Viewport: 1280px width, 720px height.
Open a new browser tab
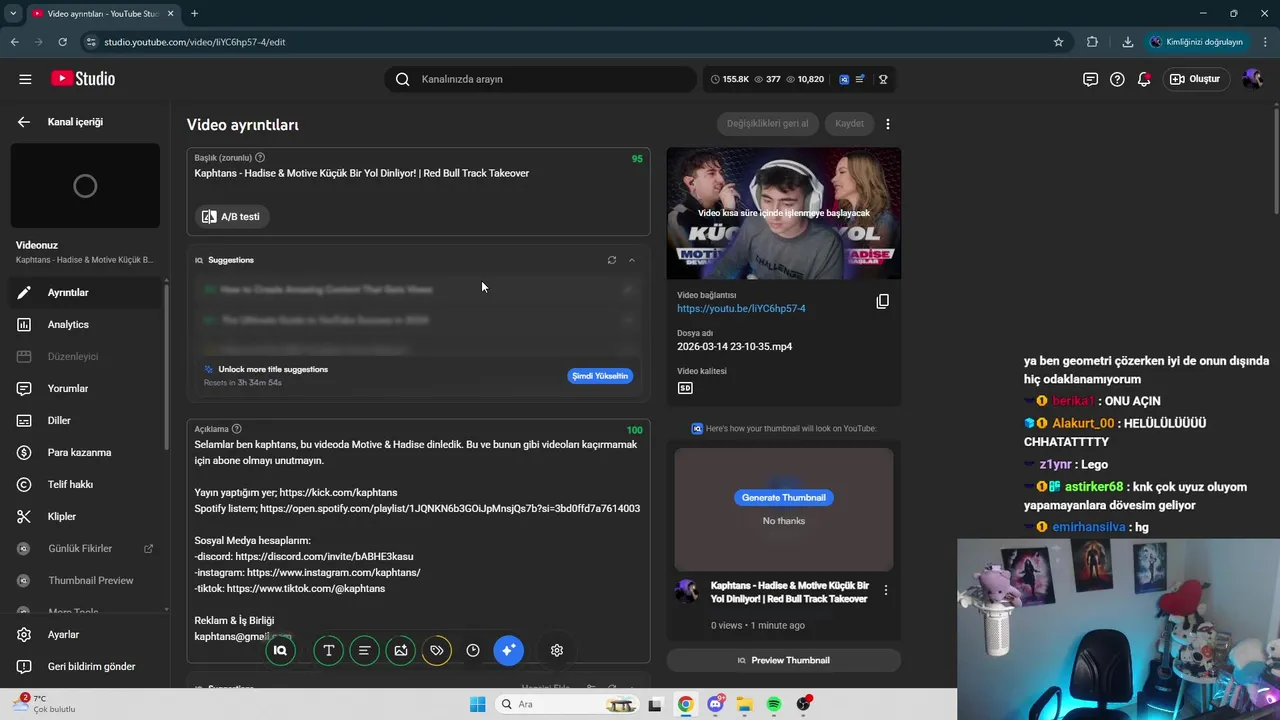[194, 13]
